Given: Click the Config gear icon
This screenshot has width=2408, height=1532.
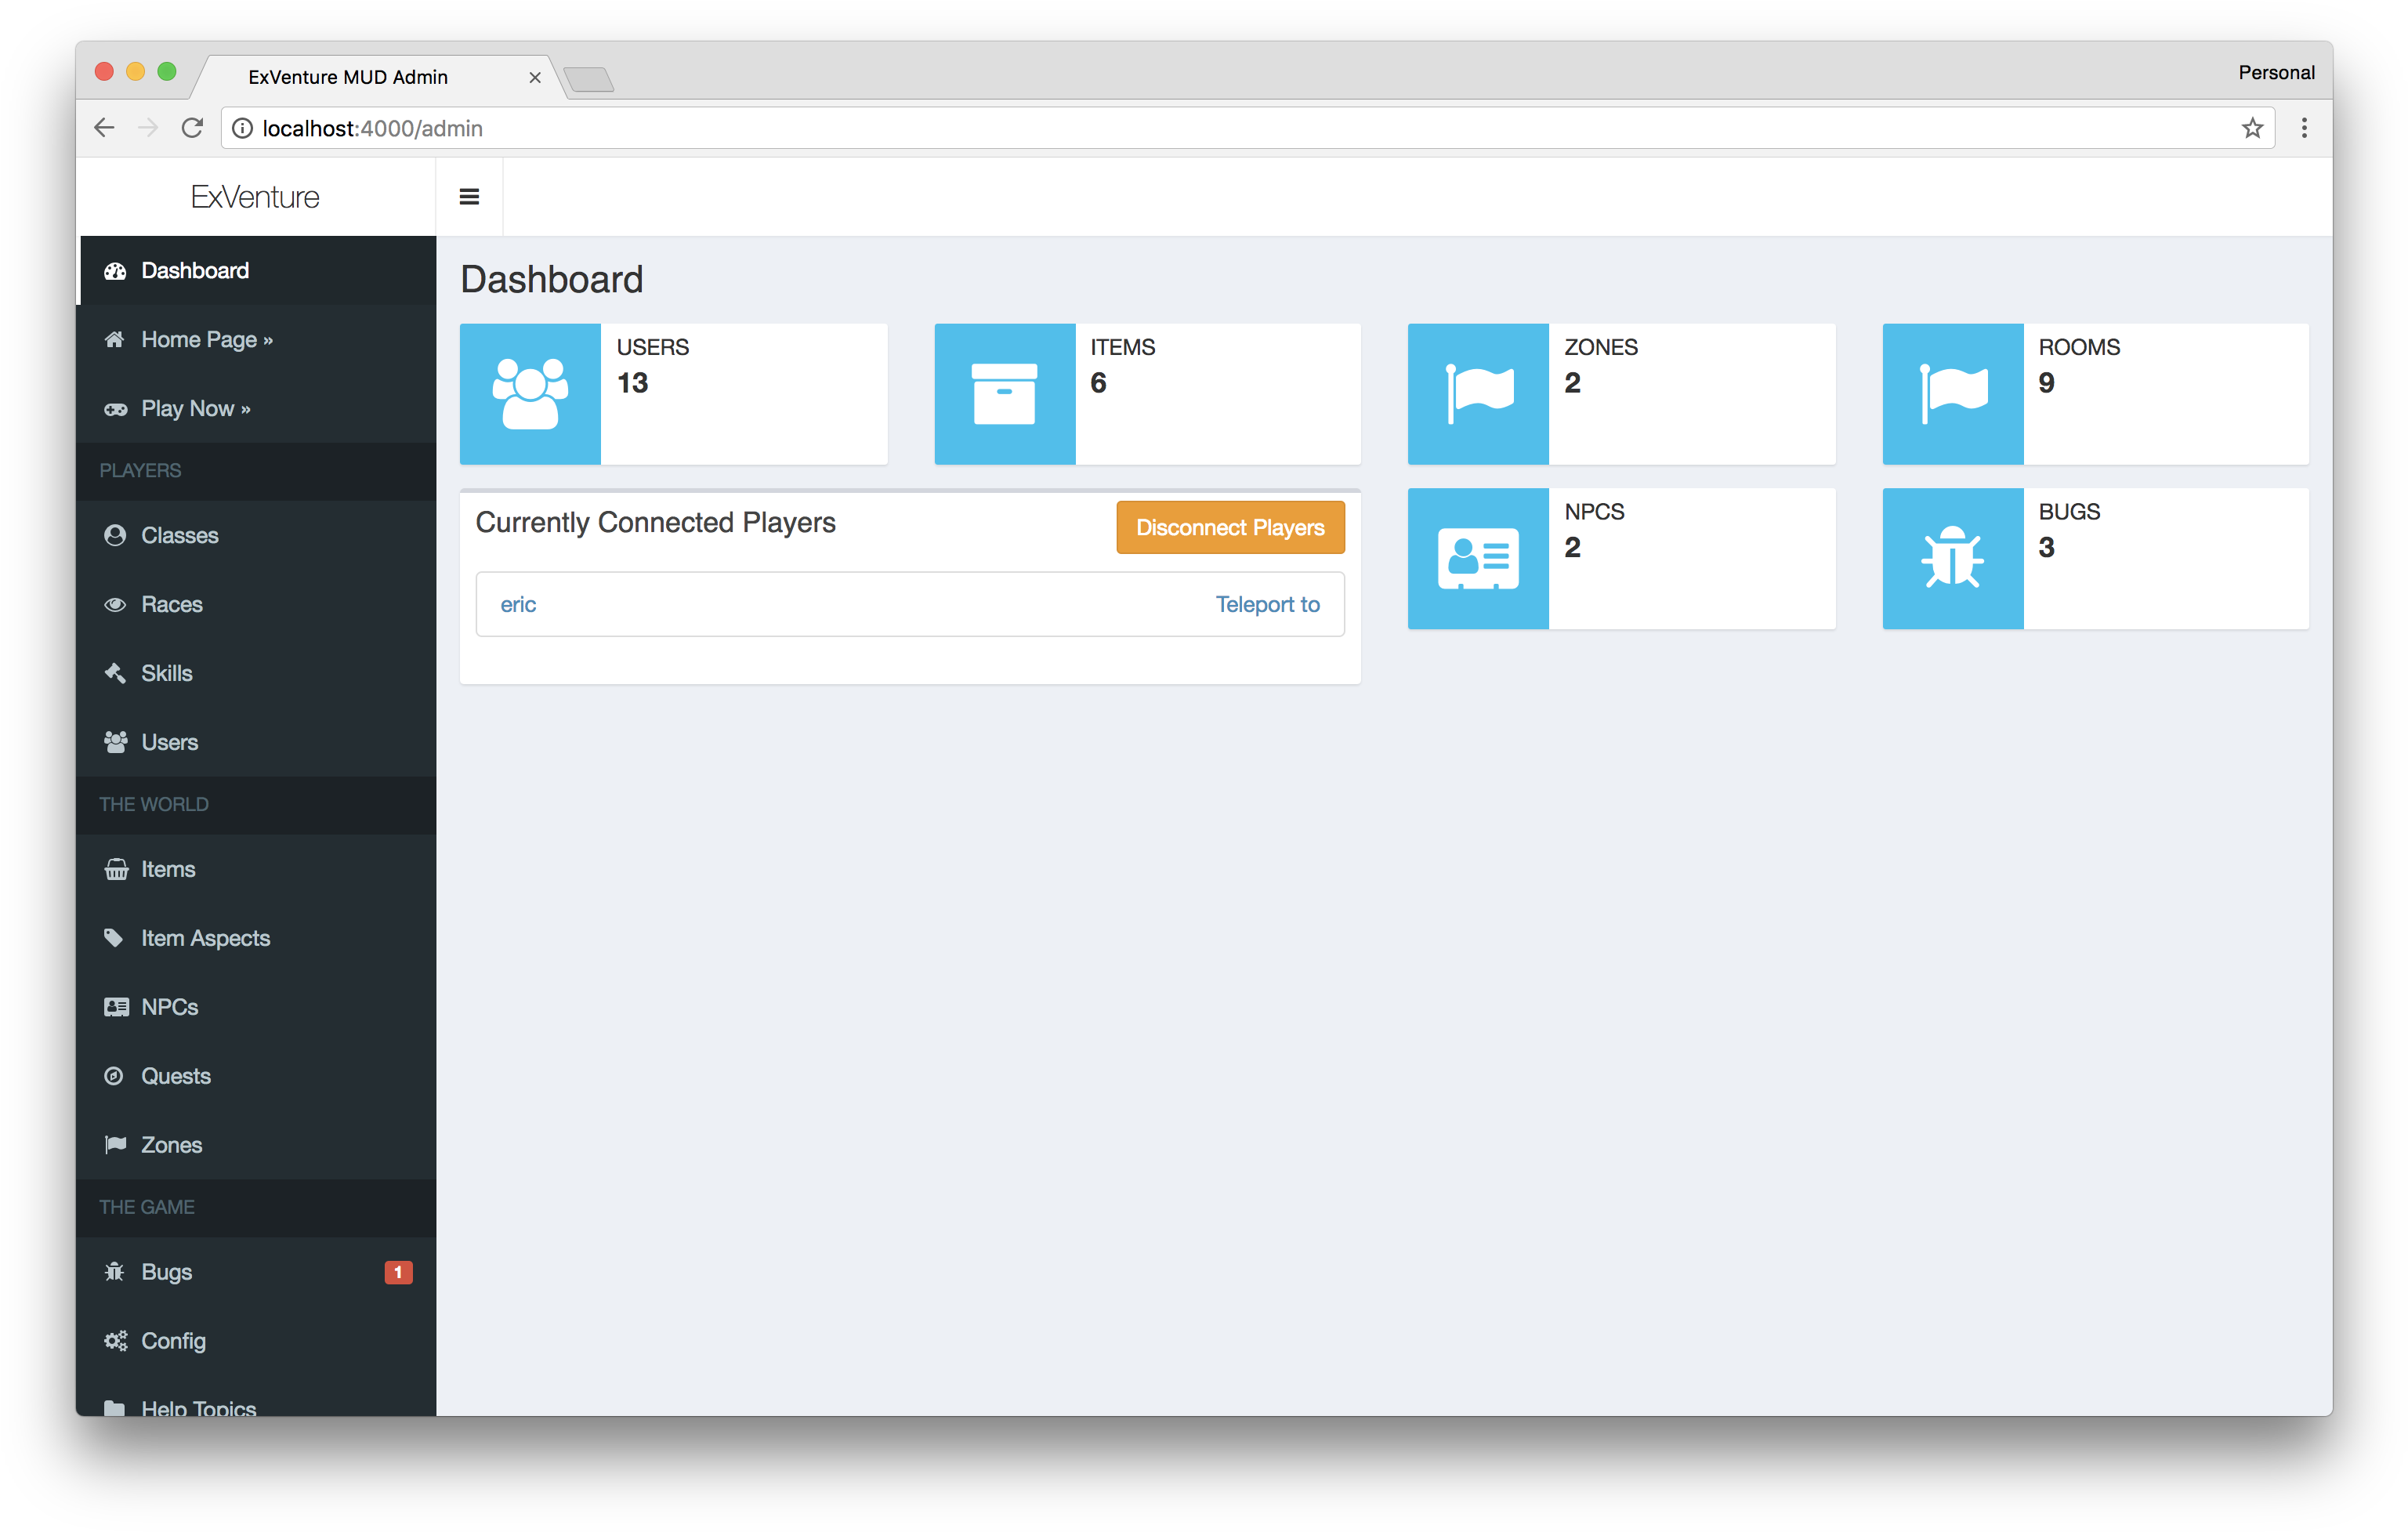Looking at the screenshot, I should tap(115, 1341).
